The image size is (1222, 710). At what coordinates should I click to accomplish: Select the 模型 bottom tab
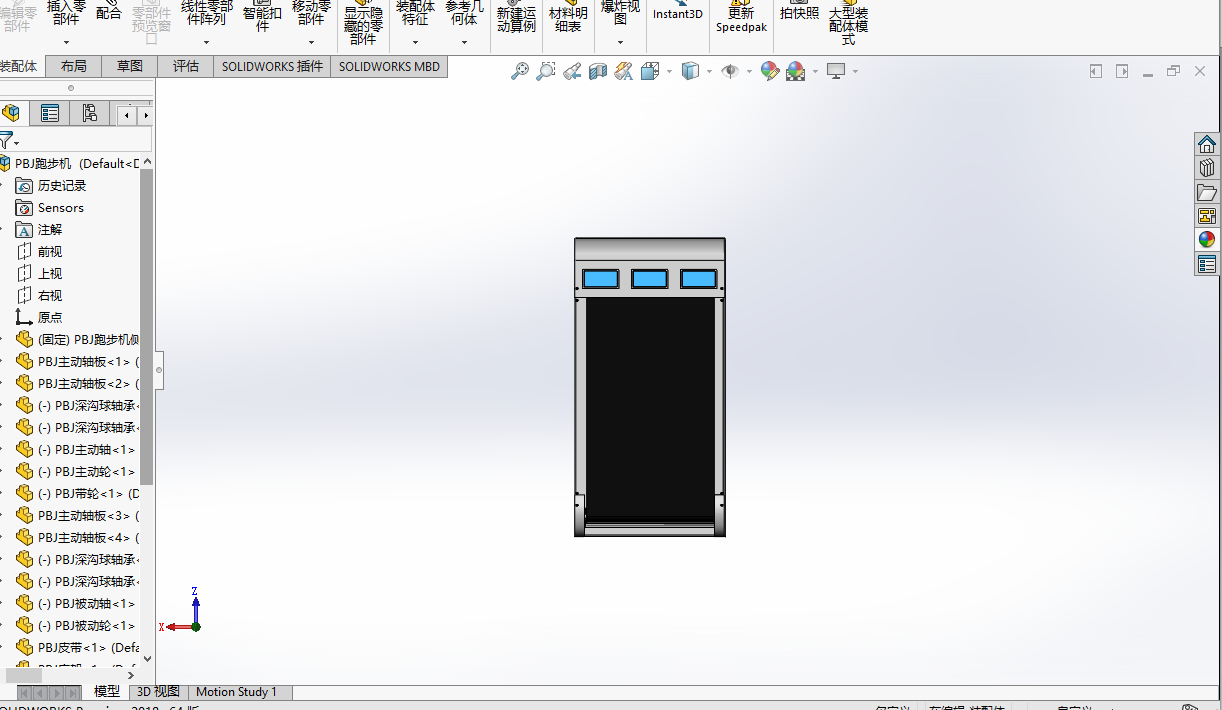point(107,692)
